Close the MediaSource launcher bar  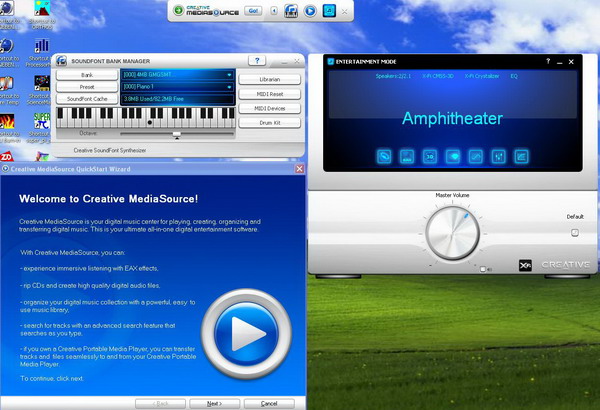344,11
